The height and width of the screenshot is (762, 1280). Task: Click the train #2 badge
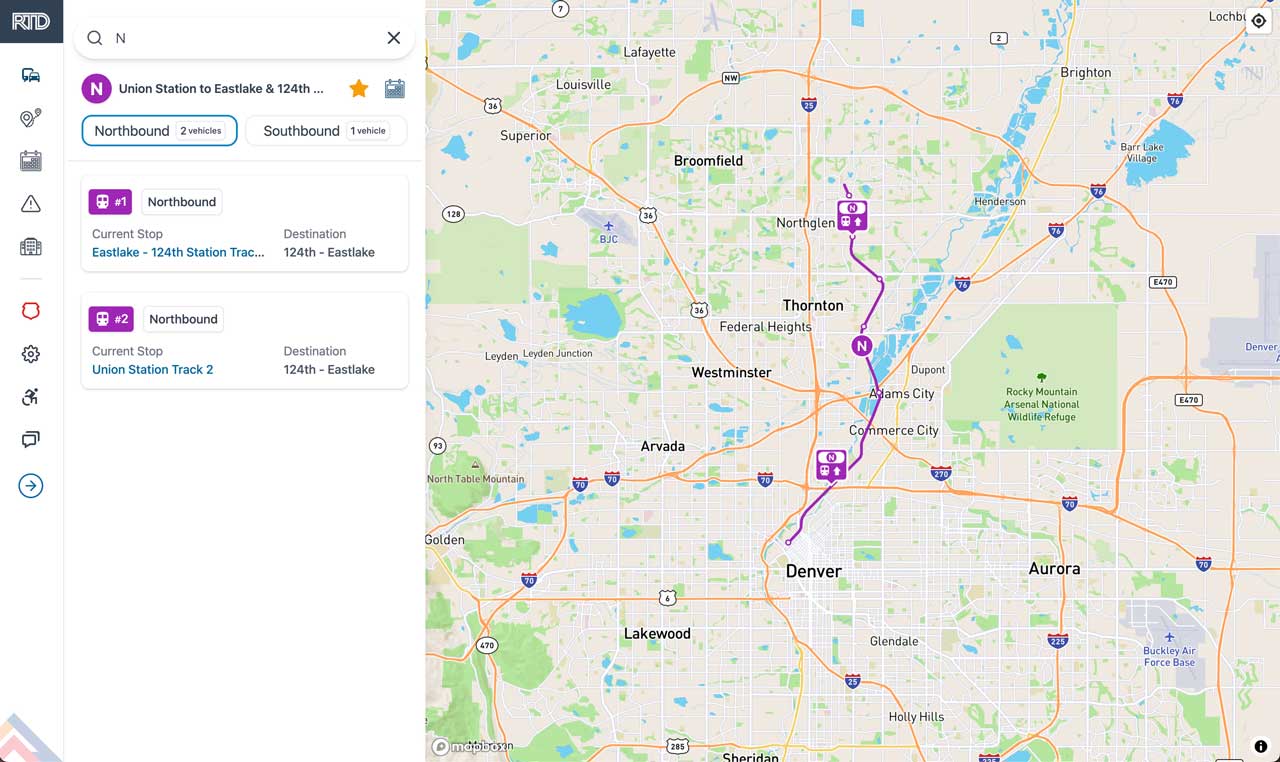point(111,319)
